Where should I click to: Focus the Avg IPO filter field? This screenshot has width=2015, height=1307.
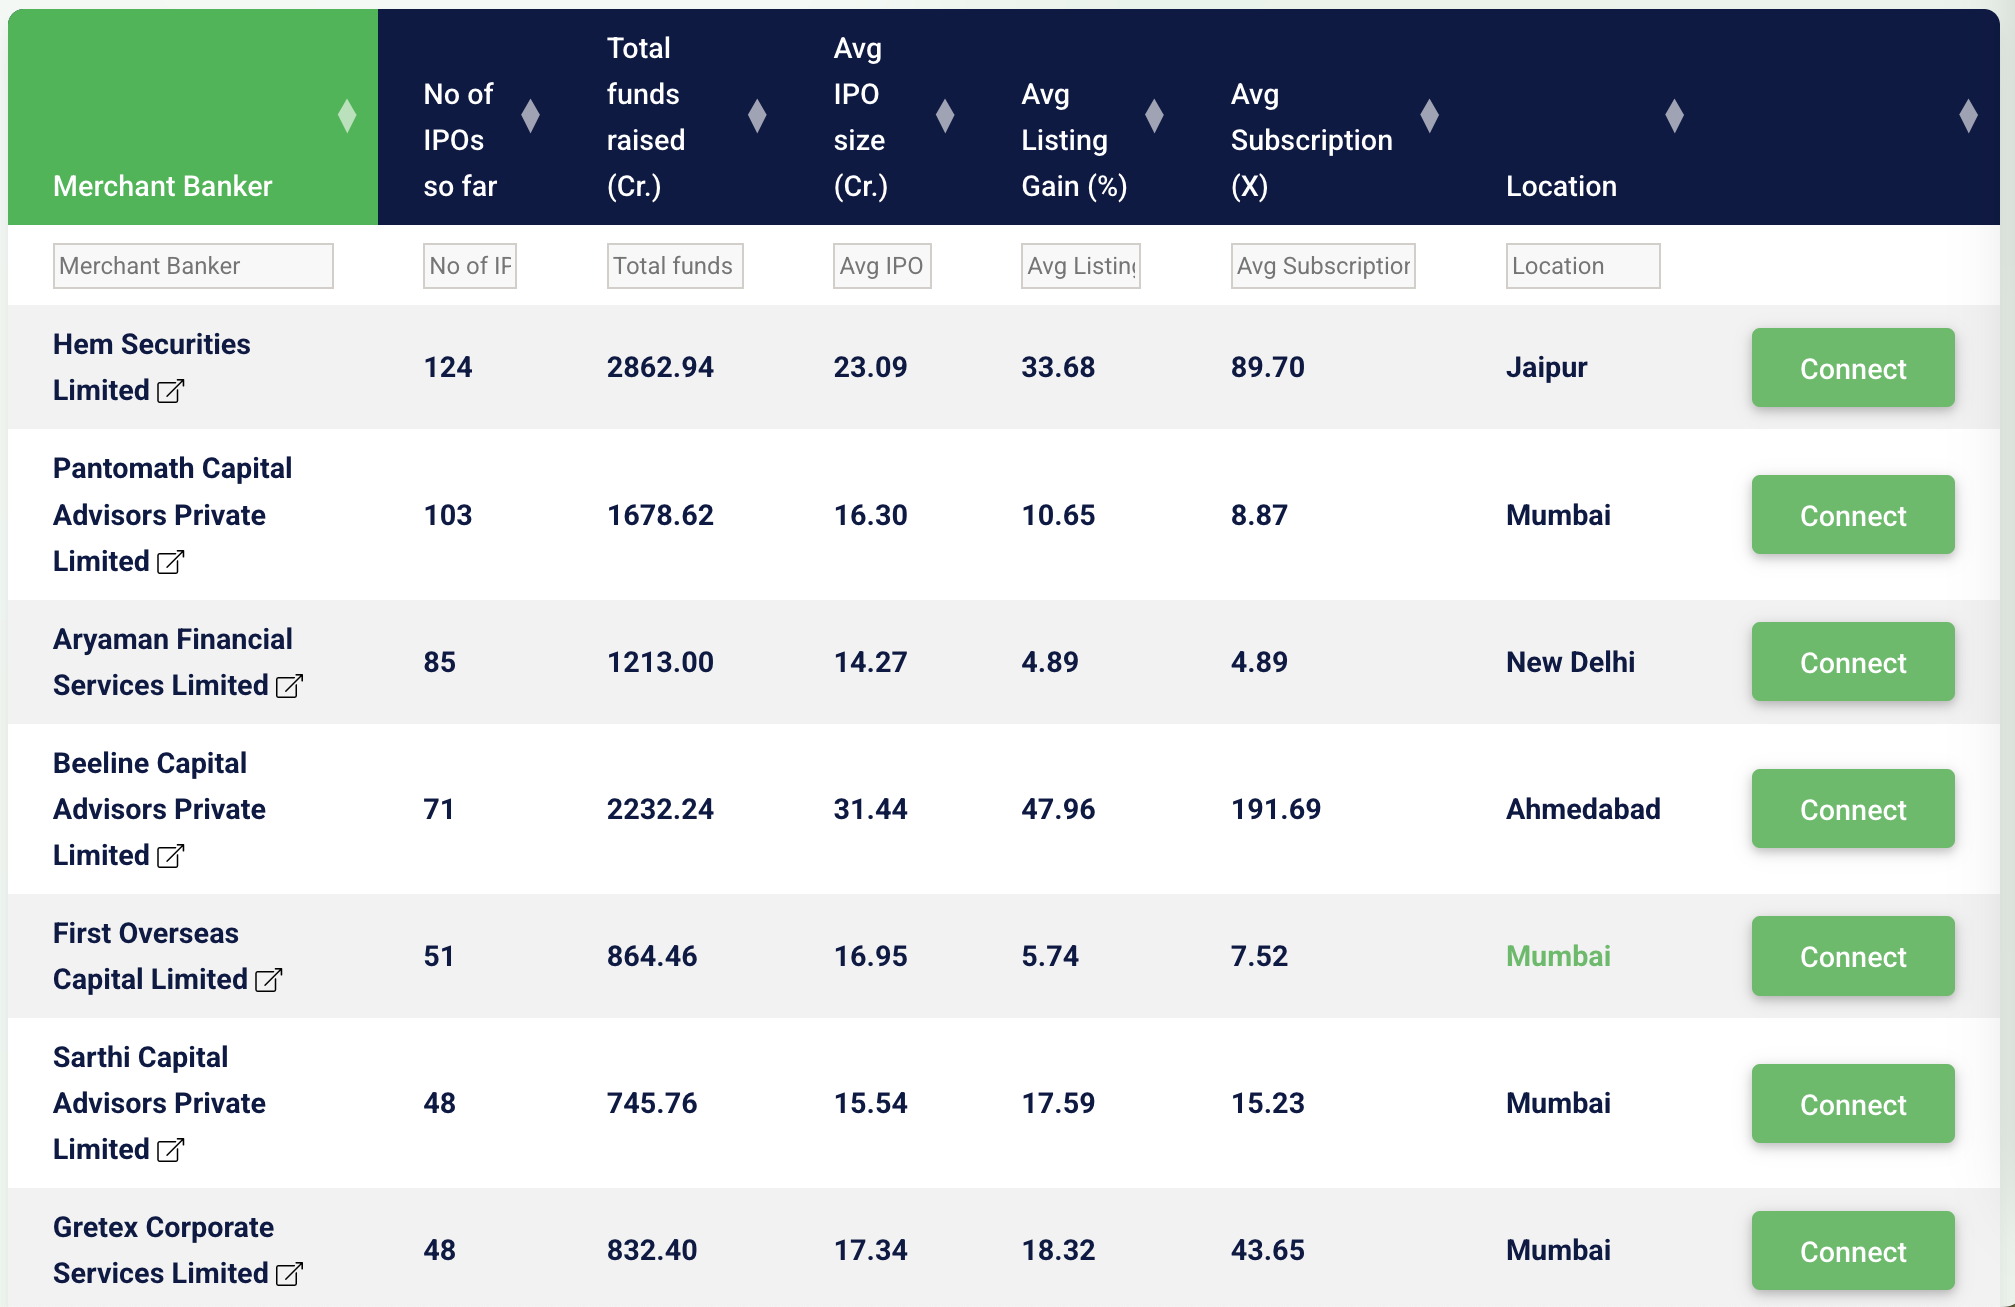[x=882, y=266]
